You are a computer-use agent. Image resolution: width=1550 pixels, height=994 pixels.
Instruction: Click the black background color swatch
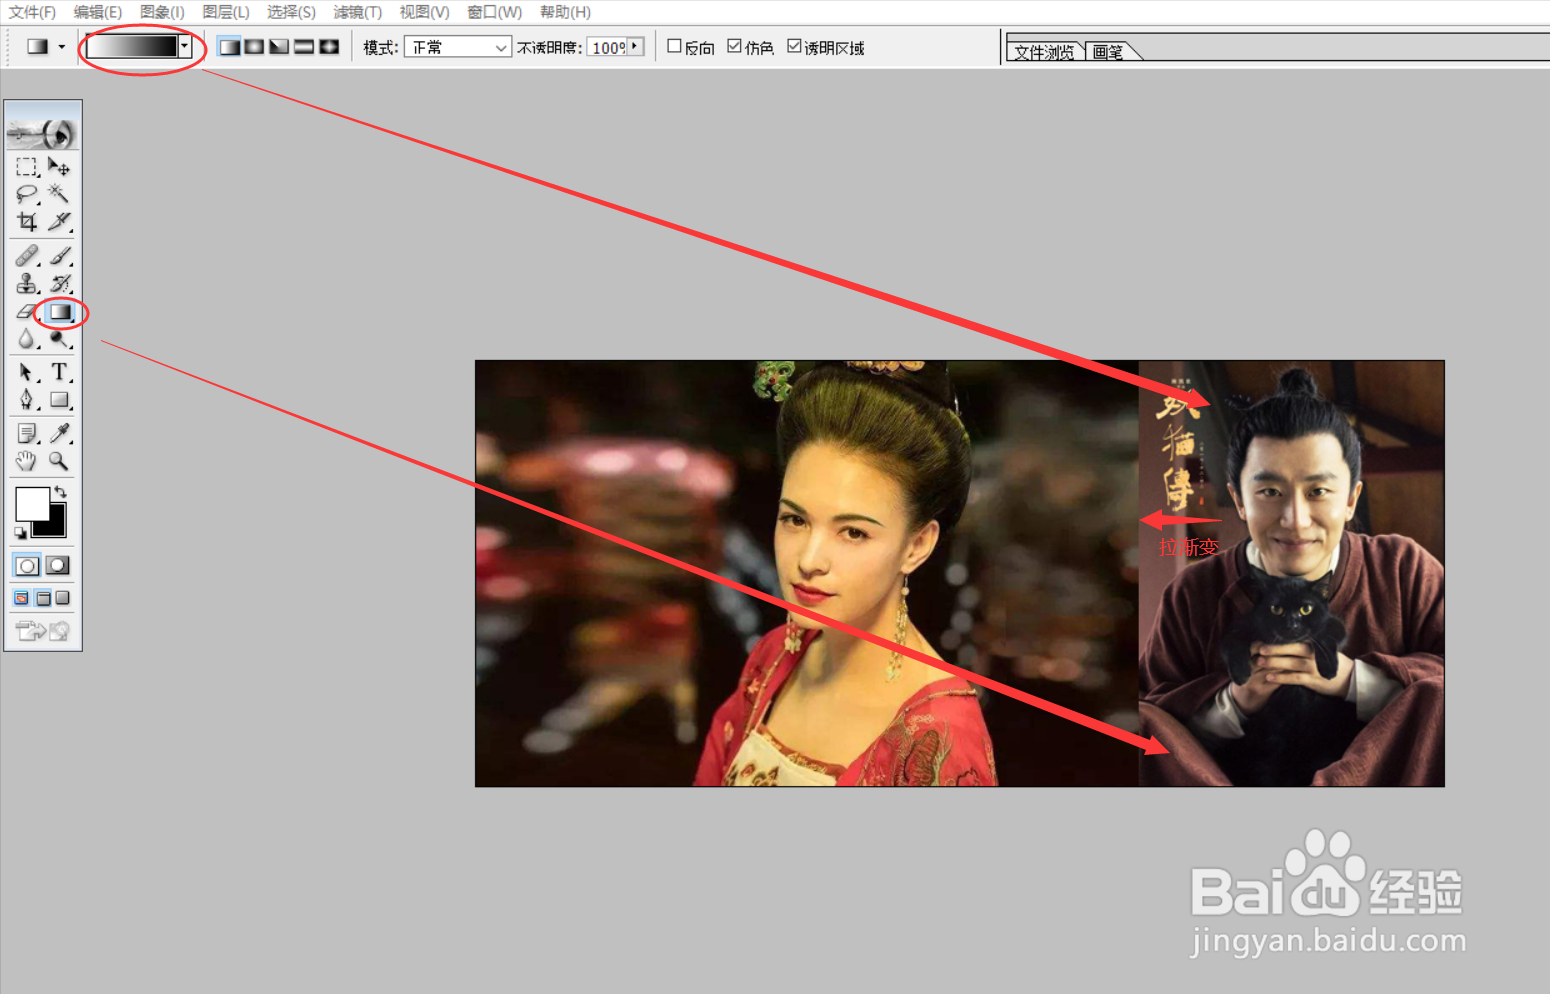pyautogui.click(x=55, y=525)
